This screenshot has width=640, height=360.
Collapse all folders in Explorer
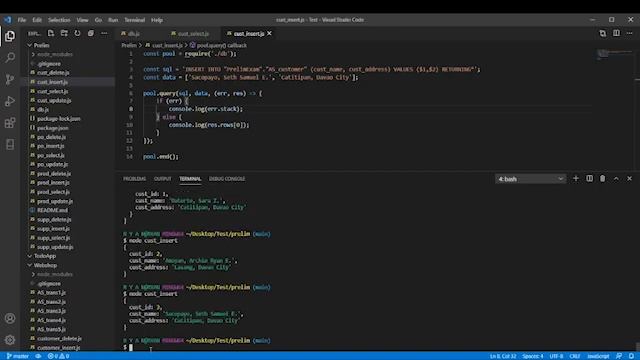(x=91, y=33)
